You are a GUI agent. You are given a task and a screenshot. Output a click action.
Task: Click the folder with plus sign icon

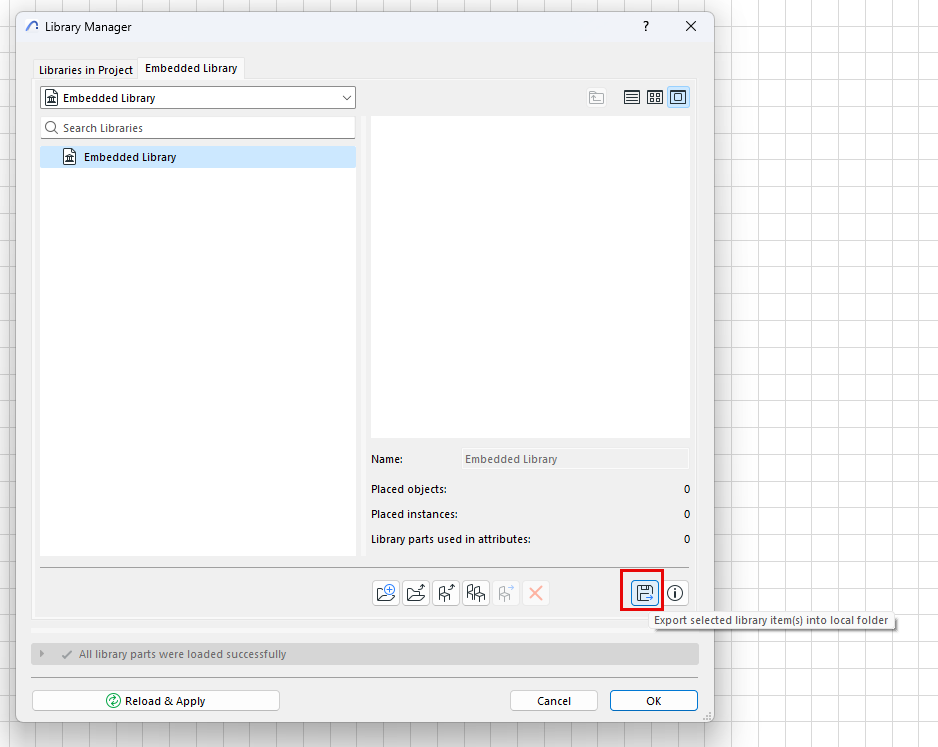click(x=386, y=593)
